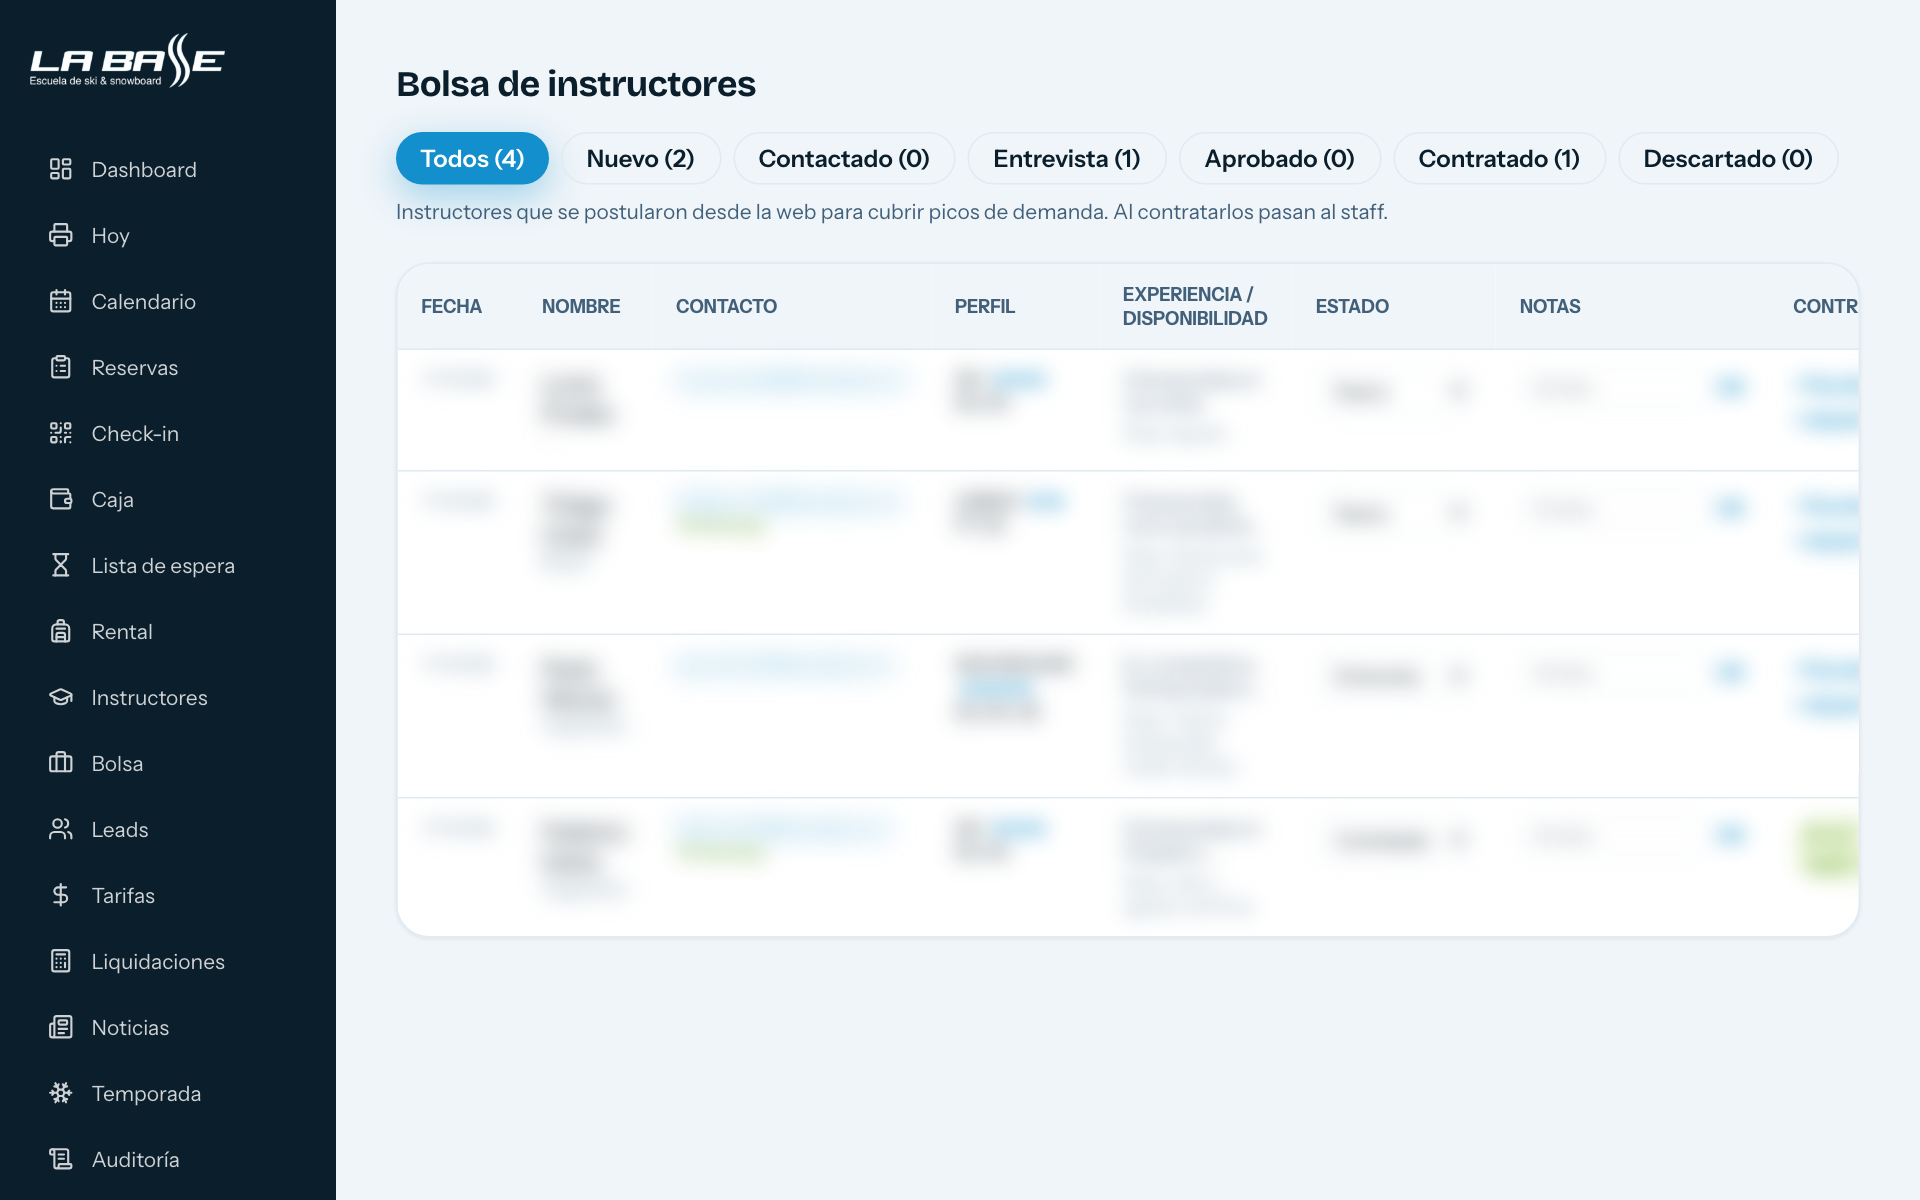Click the Rental backpack icon
Viewport: 1920px width, 1200px height.
pos(61,631)
